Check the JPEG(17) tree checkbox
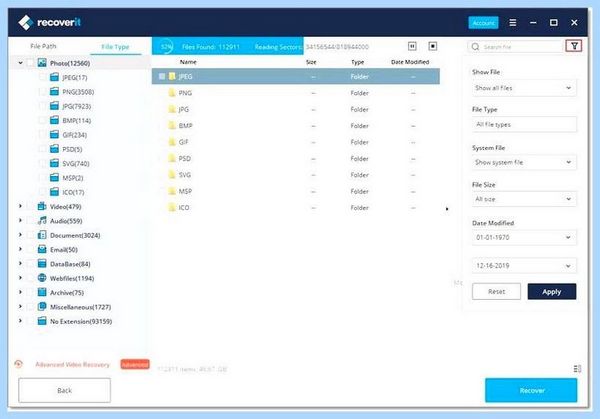This screenshot has width=600, height=419. click(x=43, y=77)
